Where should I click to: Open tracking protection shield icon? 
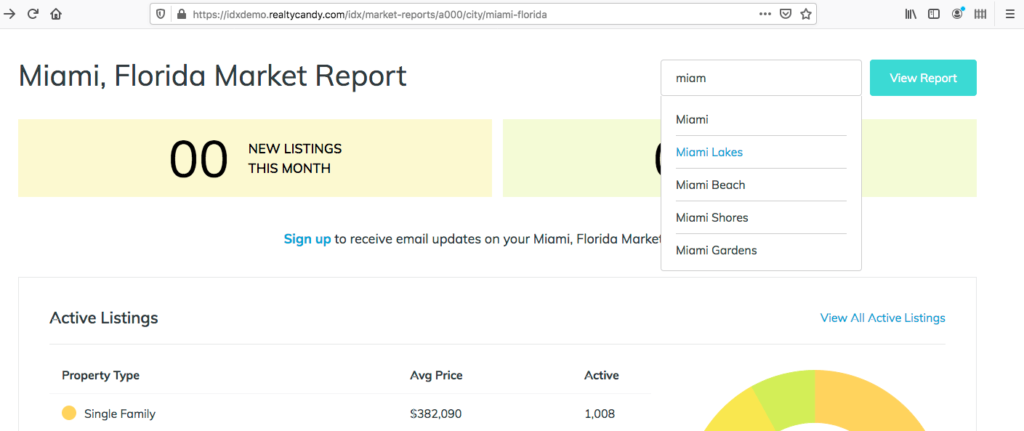tap(161, 14)
